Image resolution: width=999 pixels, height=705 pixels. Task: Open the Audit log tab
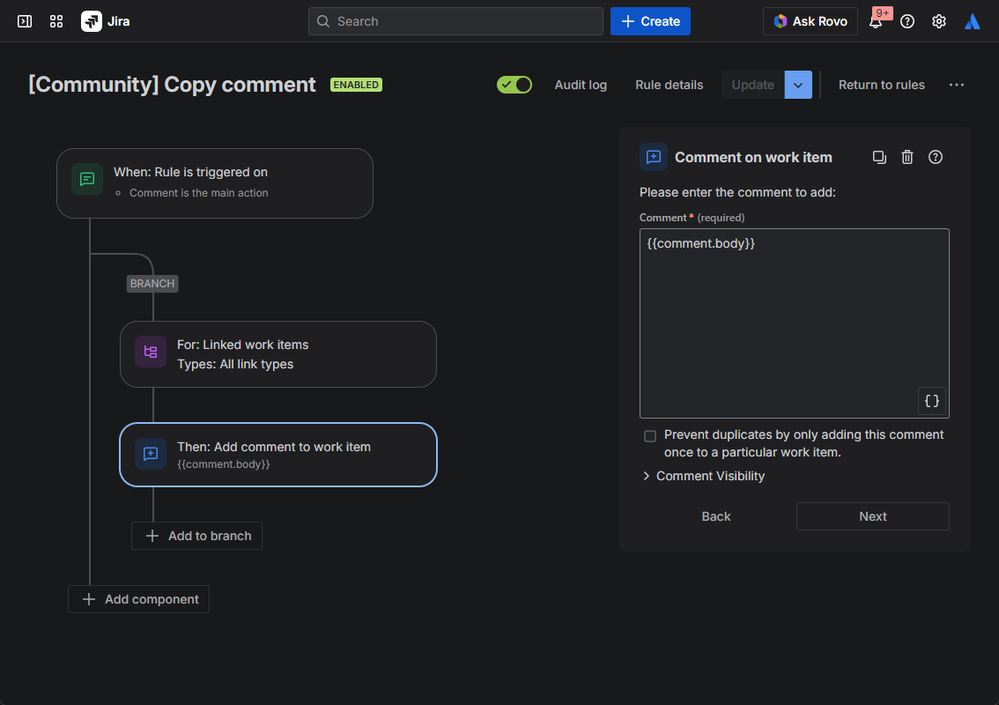pyautogui.click(x=580, y=85)
